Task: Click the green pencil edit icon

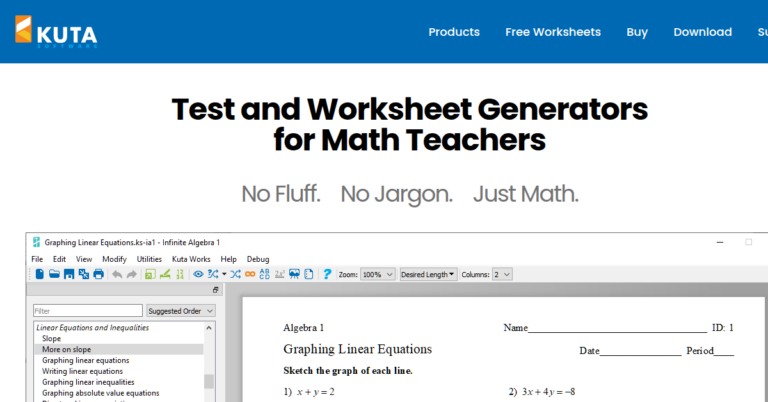Action: [165, 274]
